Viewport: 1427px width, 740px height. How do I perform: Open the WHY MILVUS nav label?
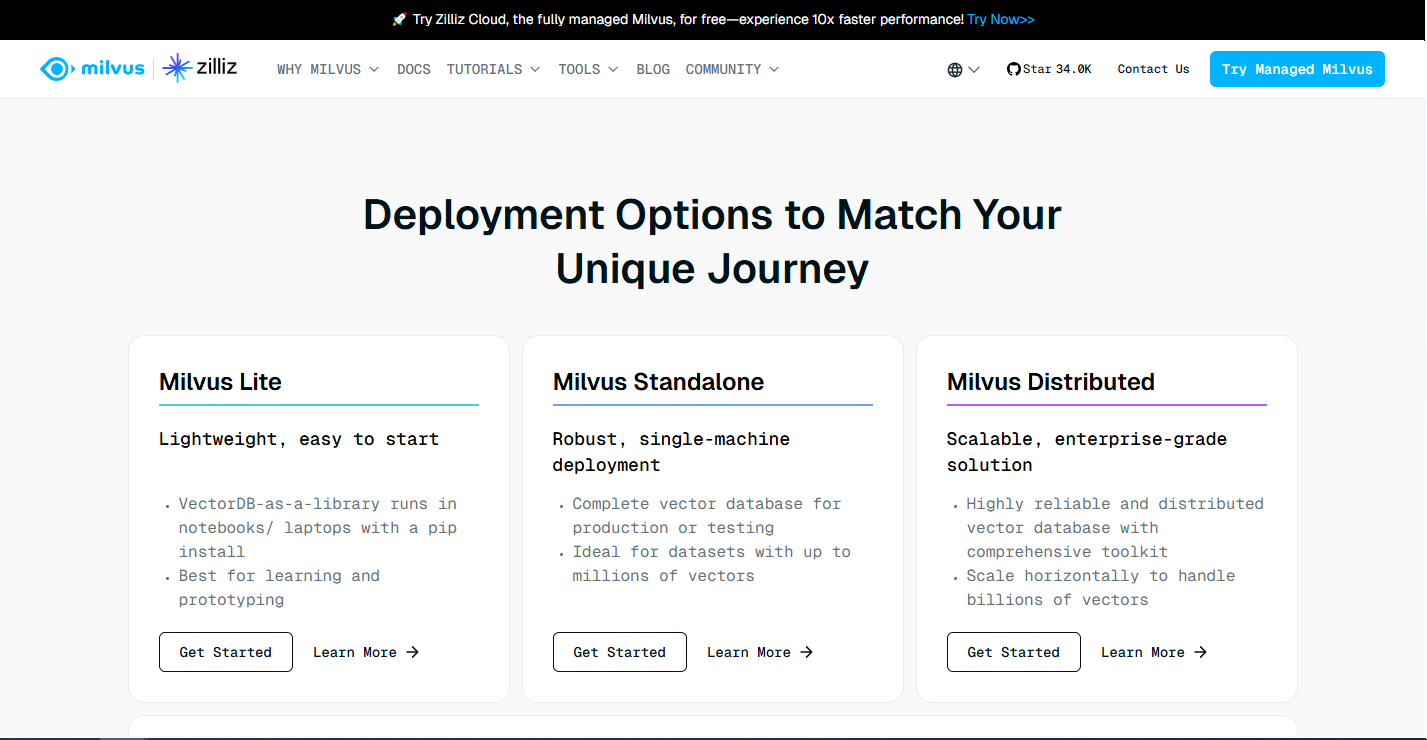coord(319,70)
